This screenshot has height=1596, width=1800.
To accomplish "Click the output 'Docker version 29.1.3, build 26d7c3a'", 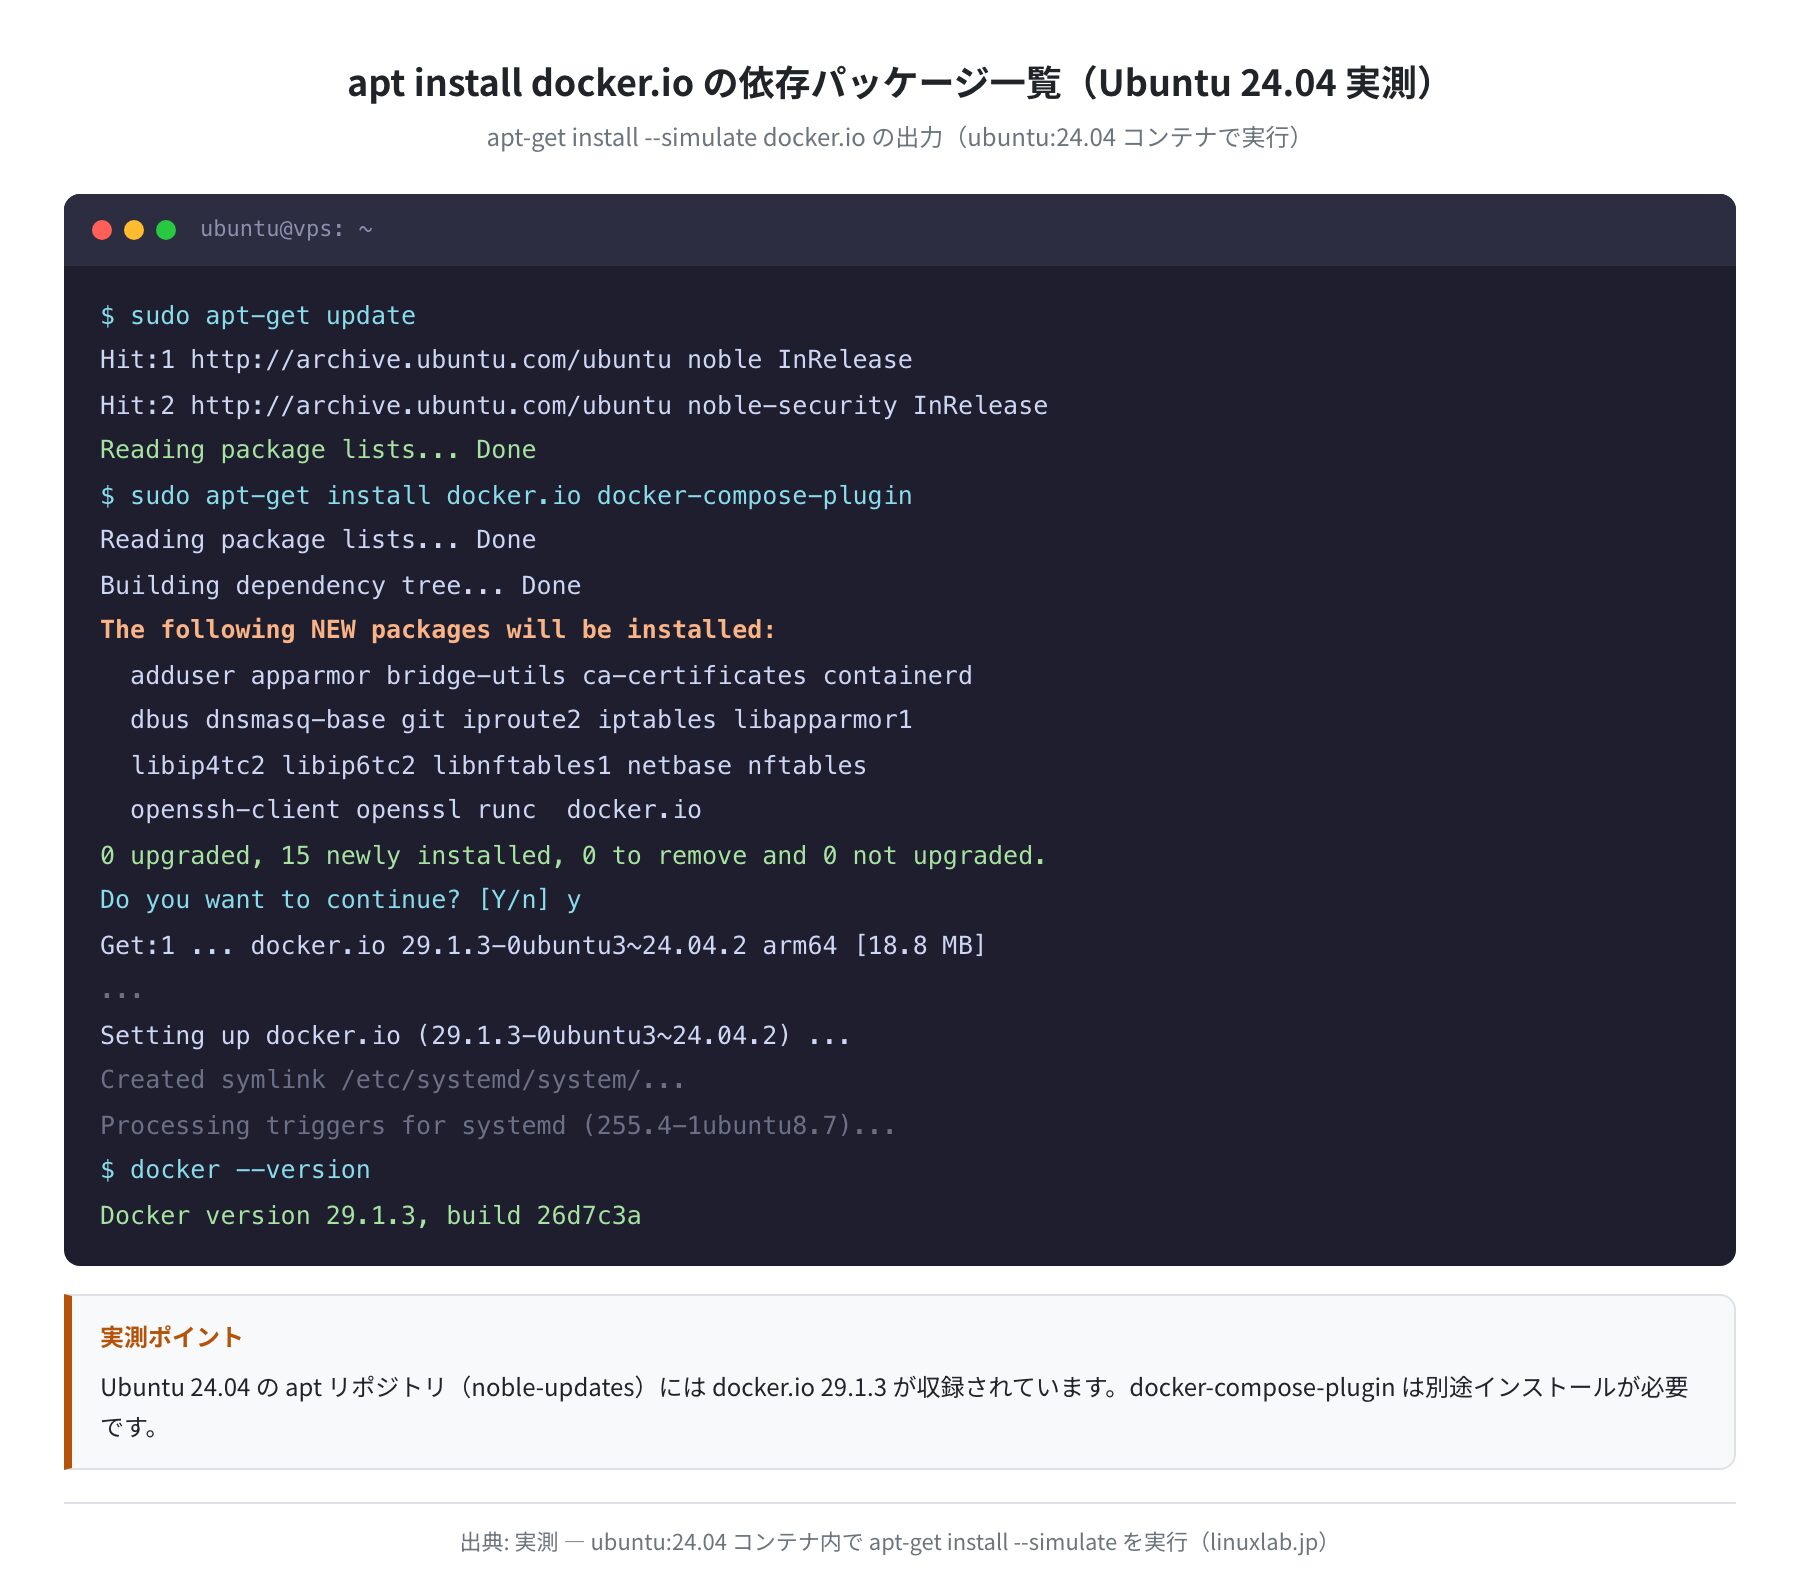I will 371,1216.
